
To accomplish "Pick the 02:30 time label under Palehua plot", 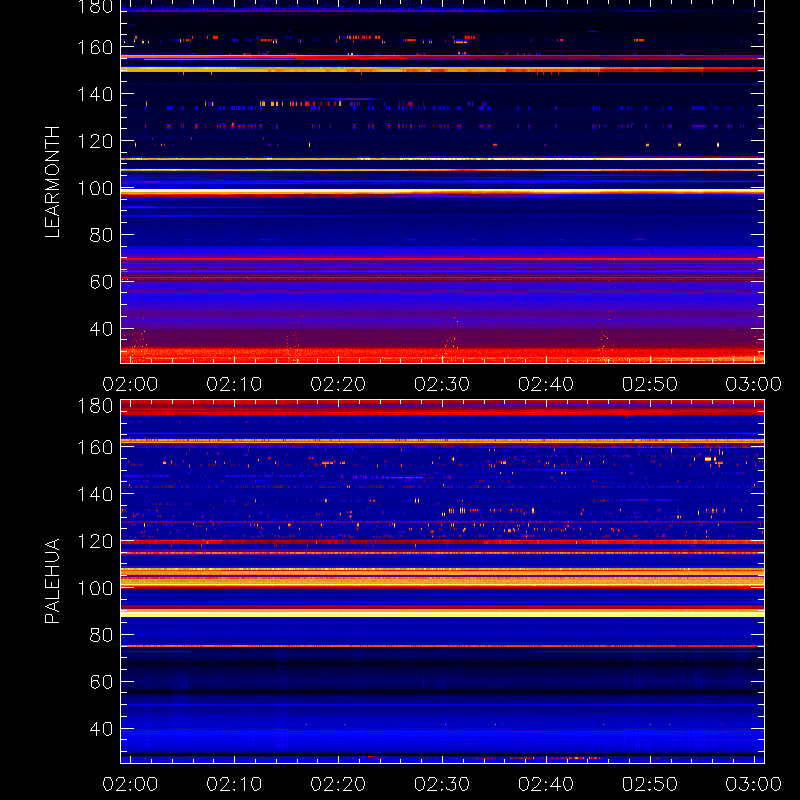I will [442, 784].
